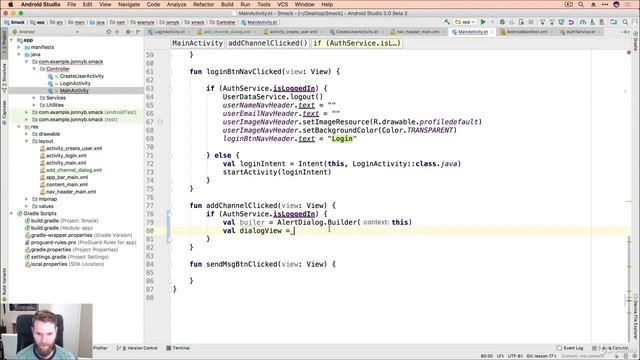Click the Android Profiler gauge icon
This screenshot has height=360, width=640.
tap(582, 22)
